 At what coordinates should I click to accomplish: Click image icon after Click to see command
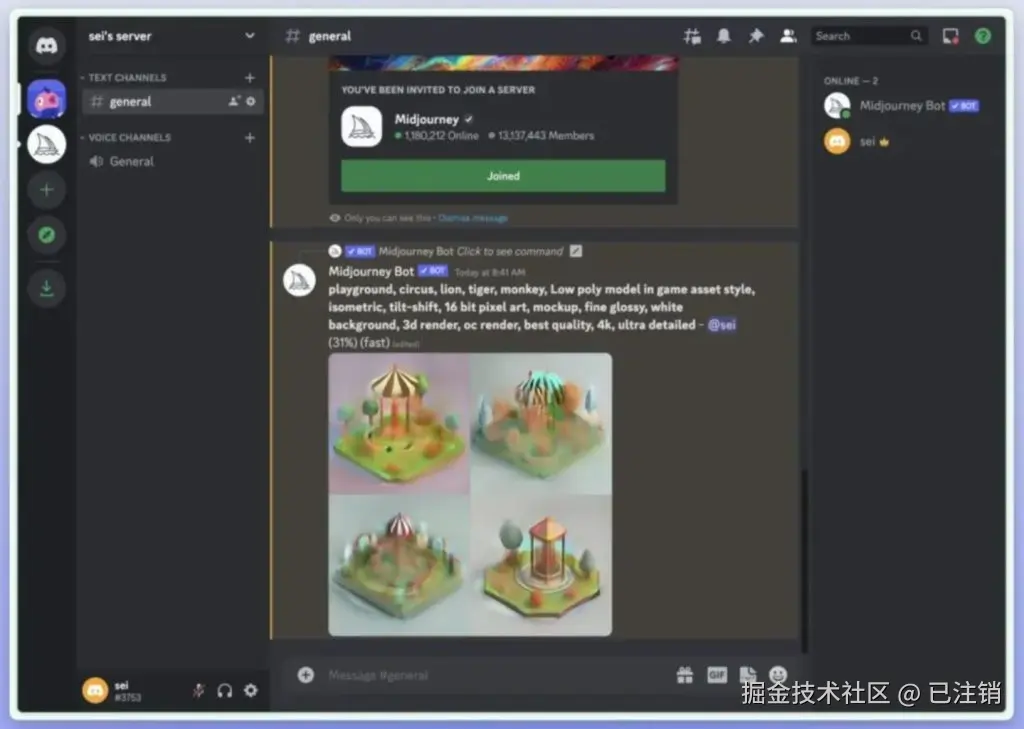pos(575,251)
